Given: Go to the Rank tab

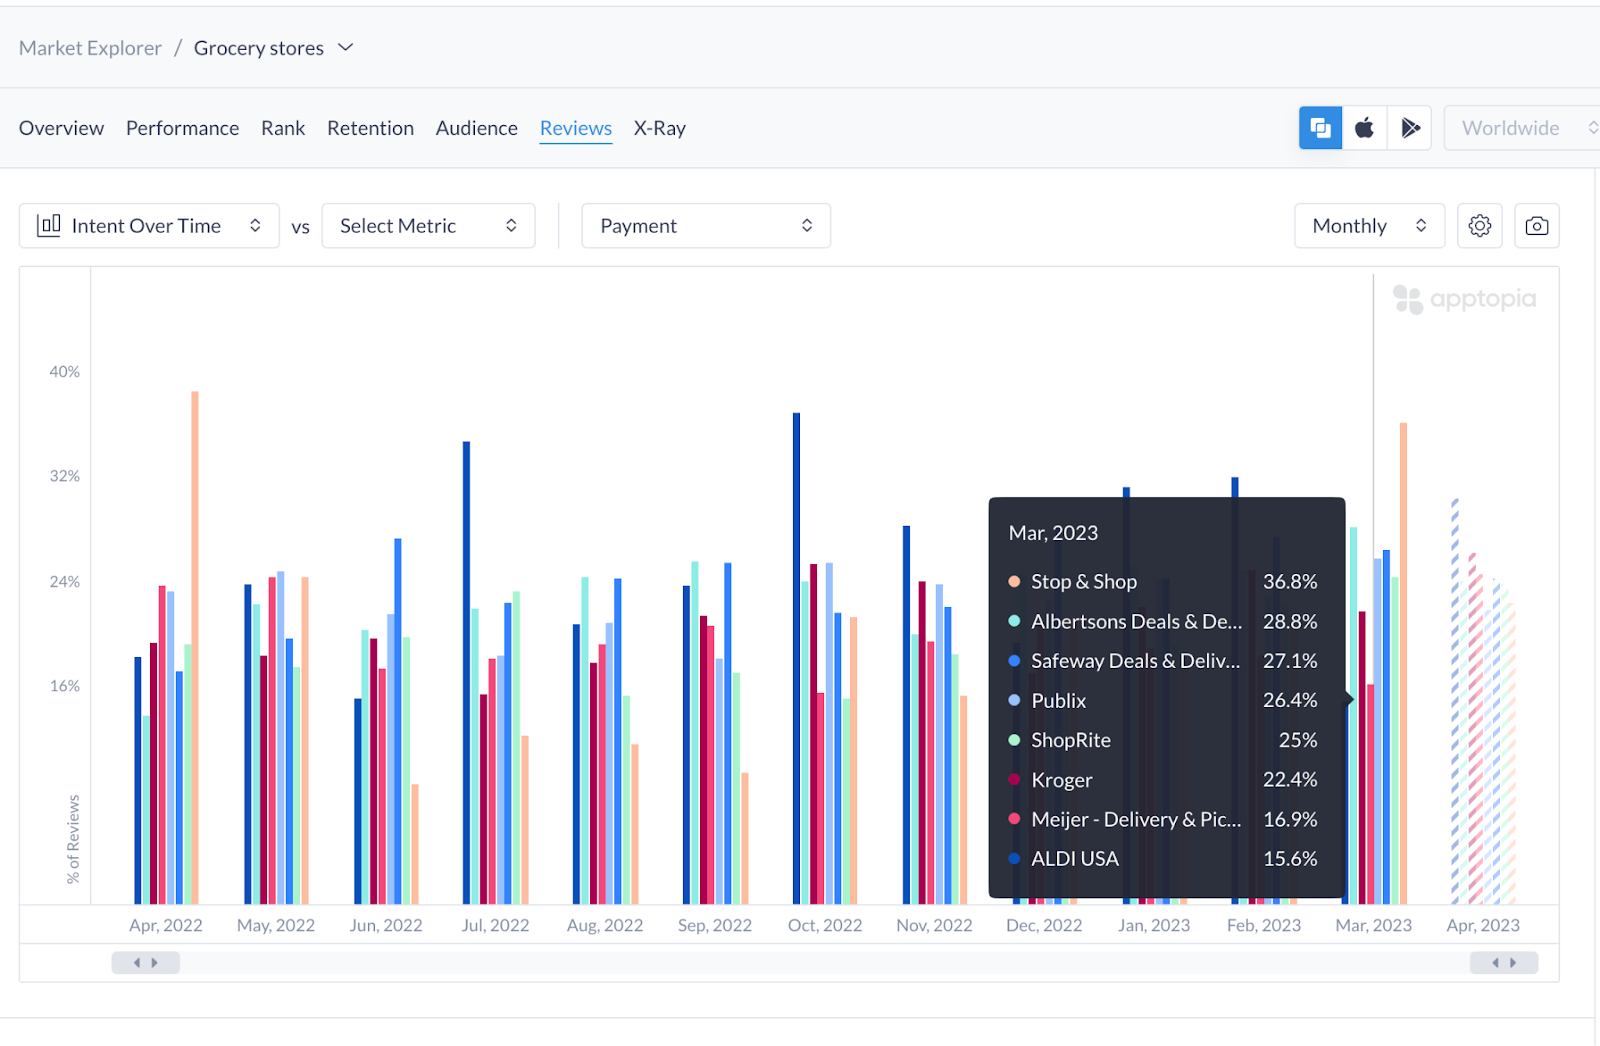Looking at the screenshot, I should pos(283,128).
